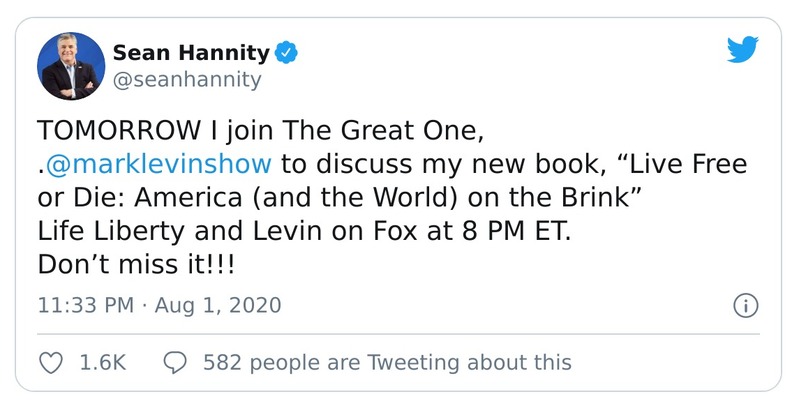Image resolution: width=799 pixels, height=408 pixels.
Task: Click the blue verified badge
Action: [x=287, y=52]
